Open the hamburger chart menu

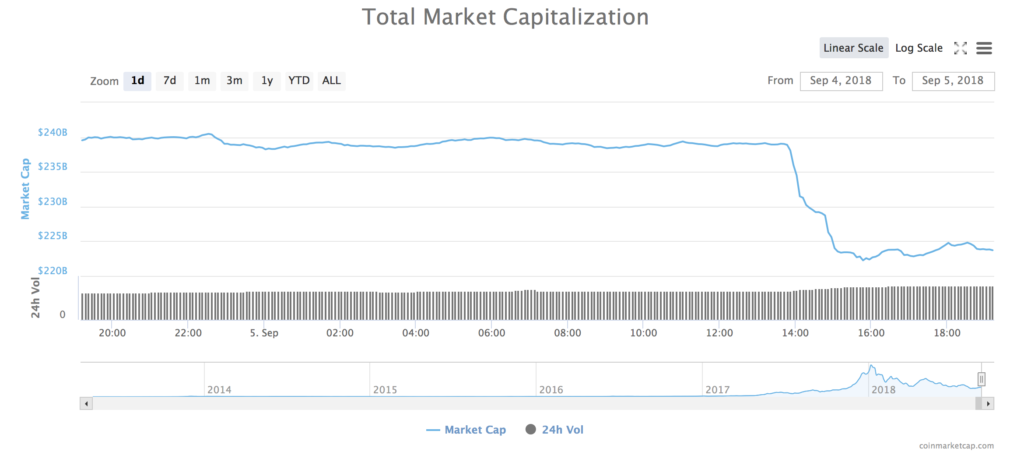coord(984,48)
